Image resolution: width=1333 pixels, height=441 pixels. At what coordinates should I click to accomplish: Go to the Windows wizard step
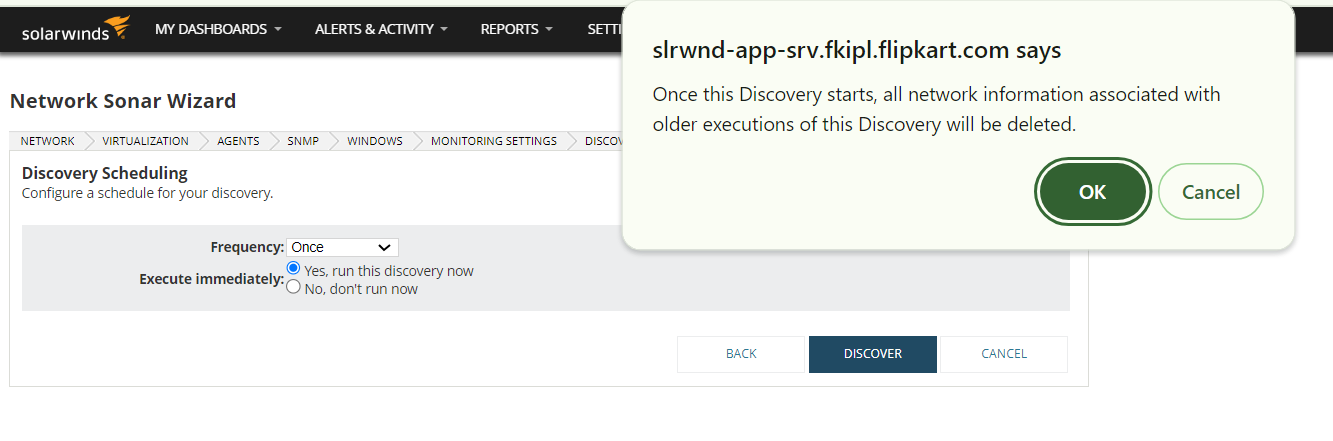point(375,141)
